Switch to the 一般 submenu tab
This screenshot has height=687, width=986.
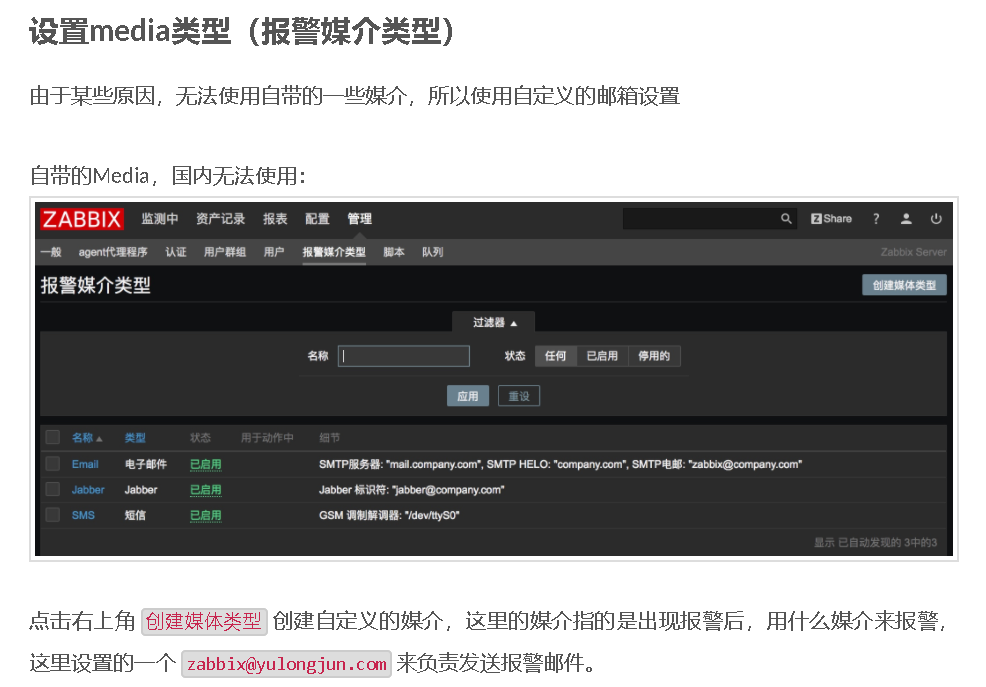click(x=51, y=252)
